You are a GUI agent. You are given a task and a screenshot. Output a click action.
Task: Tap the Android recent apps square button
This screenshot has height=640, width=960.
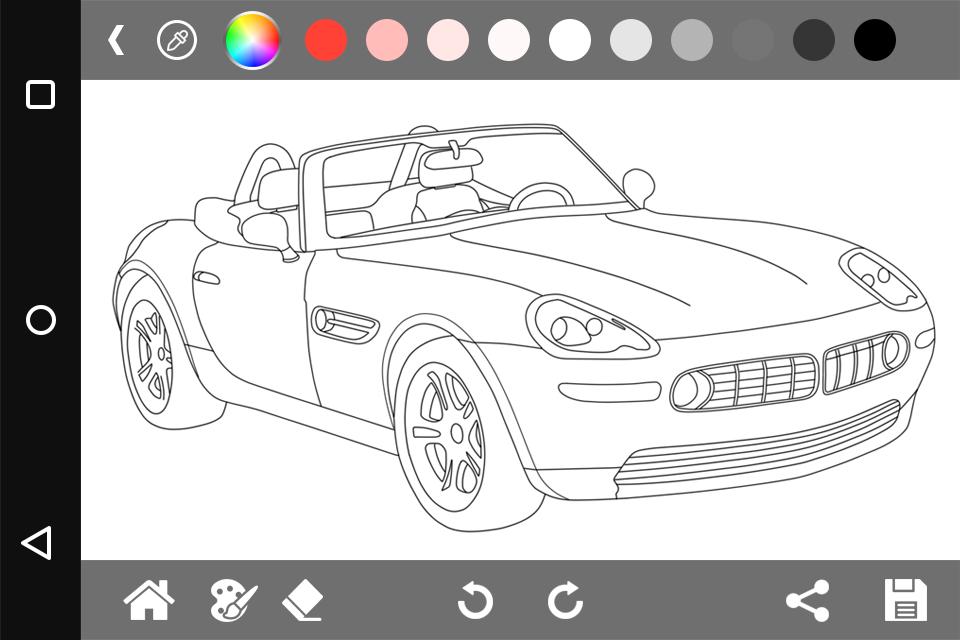point(40,95)
